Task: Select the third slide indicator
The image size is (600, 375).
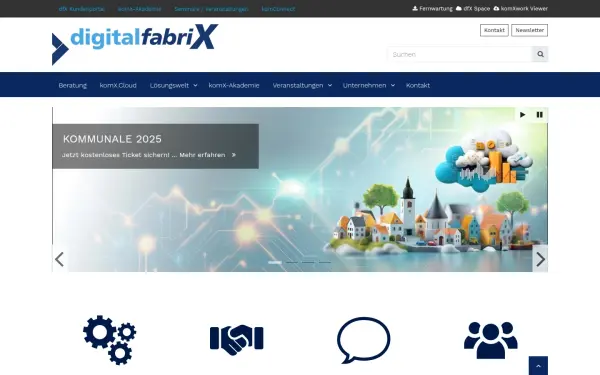Action: (x=308, y=262)
